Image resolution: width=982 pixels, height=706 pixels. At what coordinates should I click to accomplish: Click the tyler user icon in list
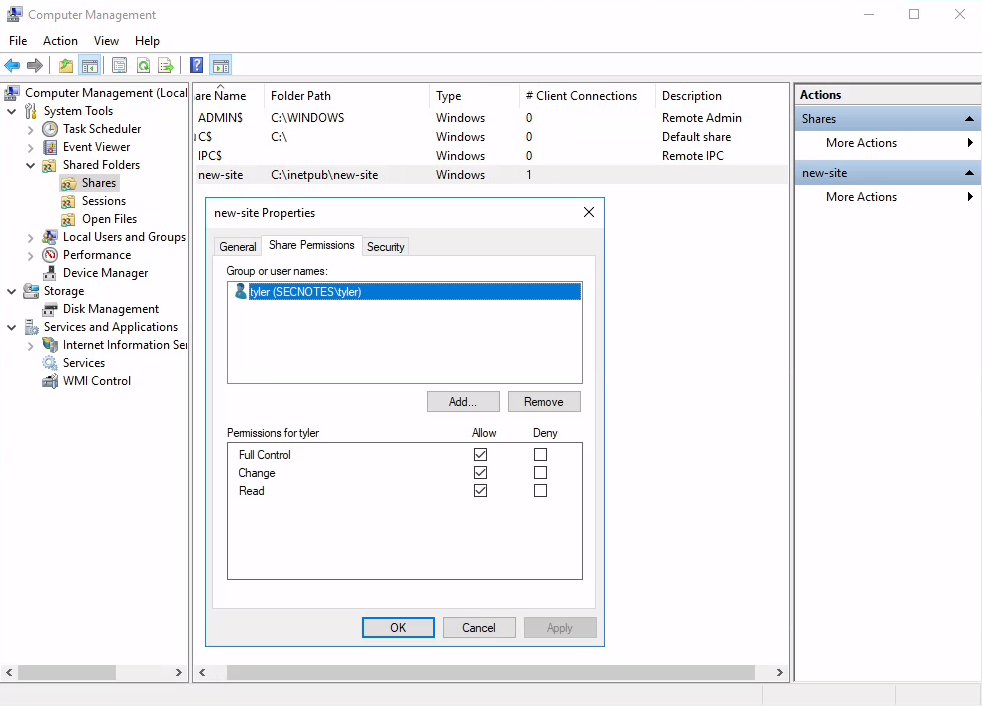pos(240,291)
